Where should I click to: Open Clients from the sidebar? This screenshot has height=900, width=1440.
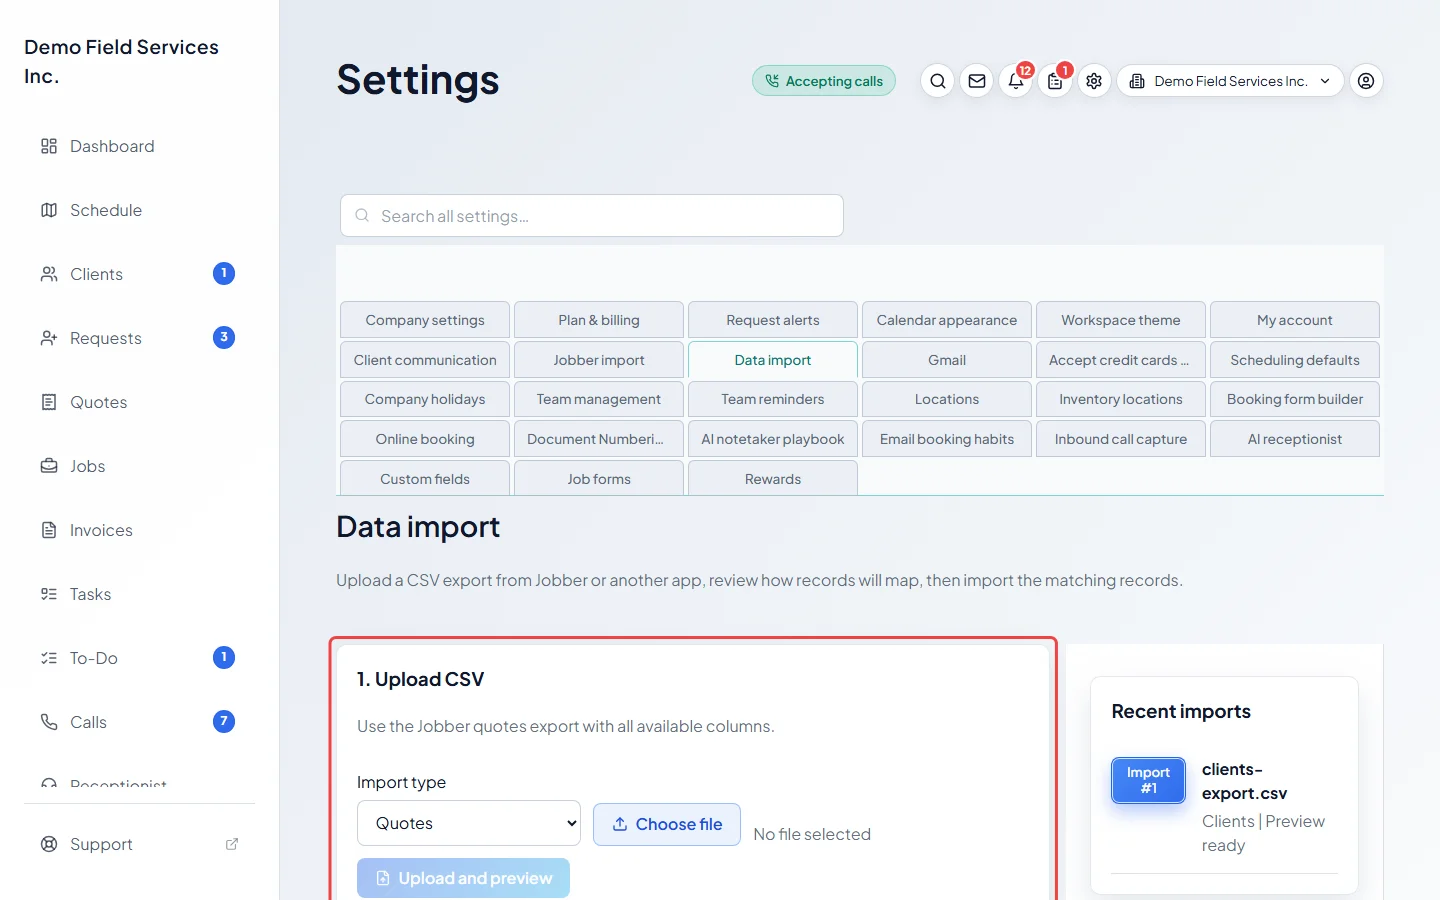coord(139,274)
